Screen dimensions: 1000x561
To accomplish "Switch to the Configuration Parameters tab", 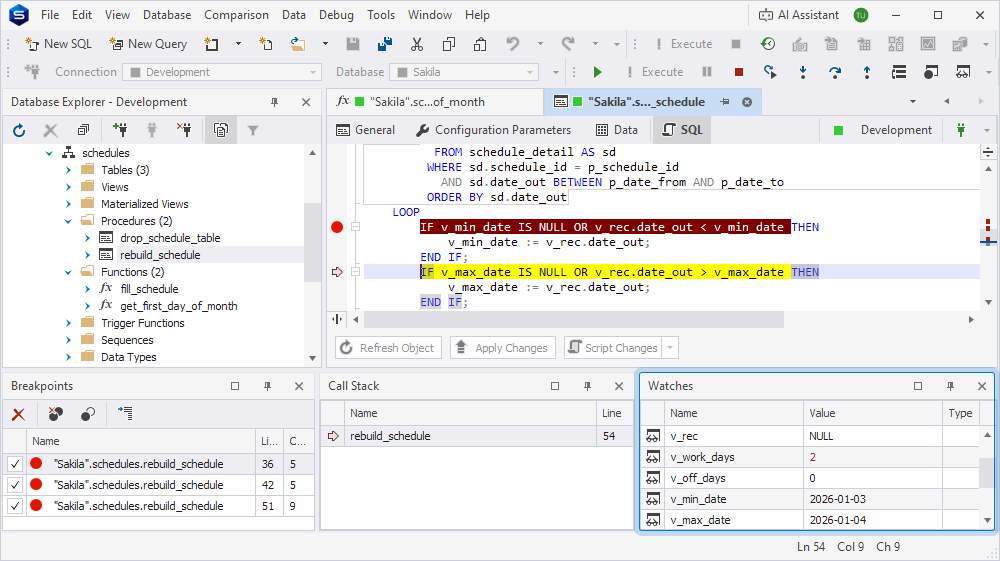I will coord(493,130).
